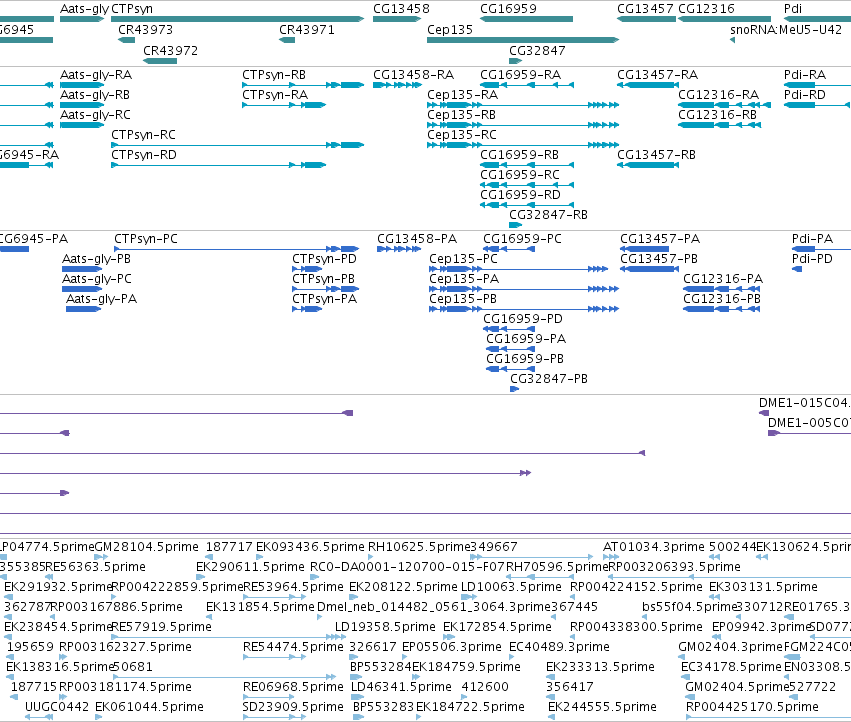Screen dimensions: 851x722
Task: Click protein Cep135-PC
Action: tap(518, 269)
